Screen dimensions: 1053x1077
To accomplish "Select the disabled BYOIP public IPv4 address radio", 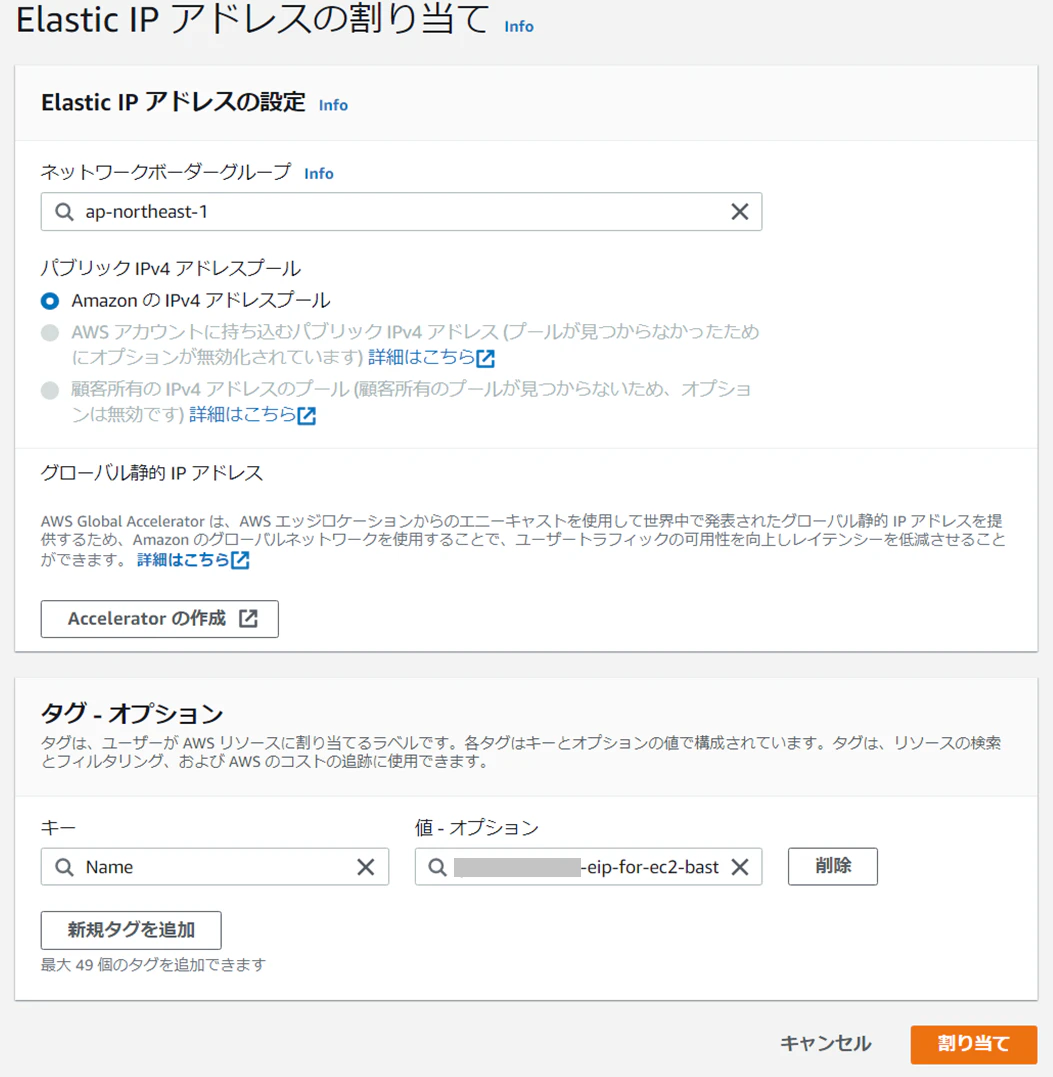I will click(x=50, y=333).
